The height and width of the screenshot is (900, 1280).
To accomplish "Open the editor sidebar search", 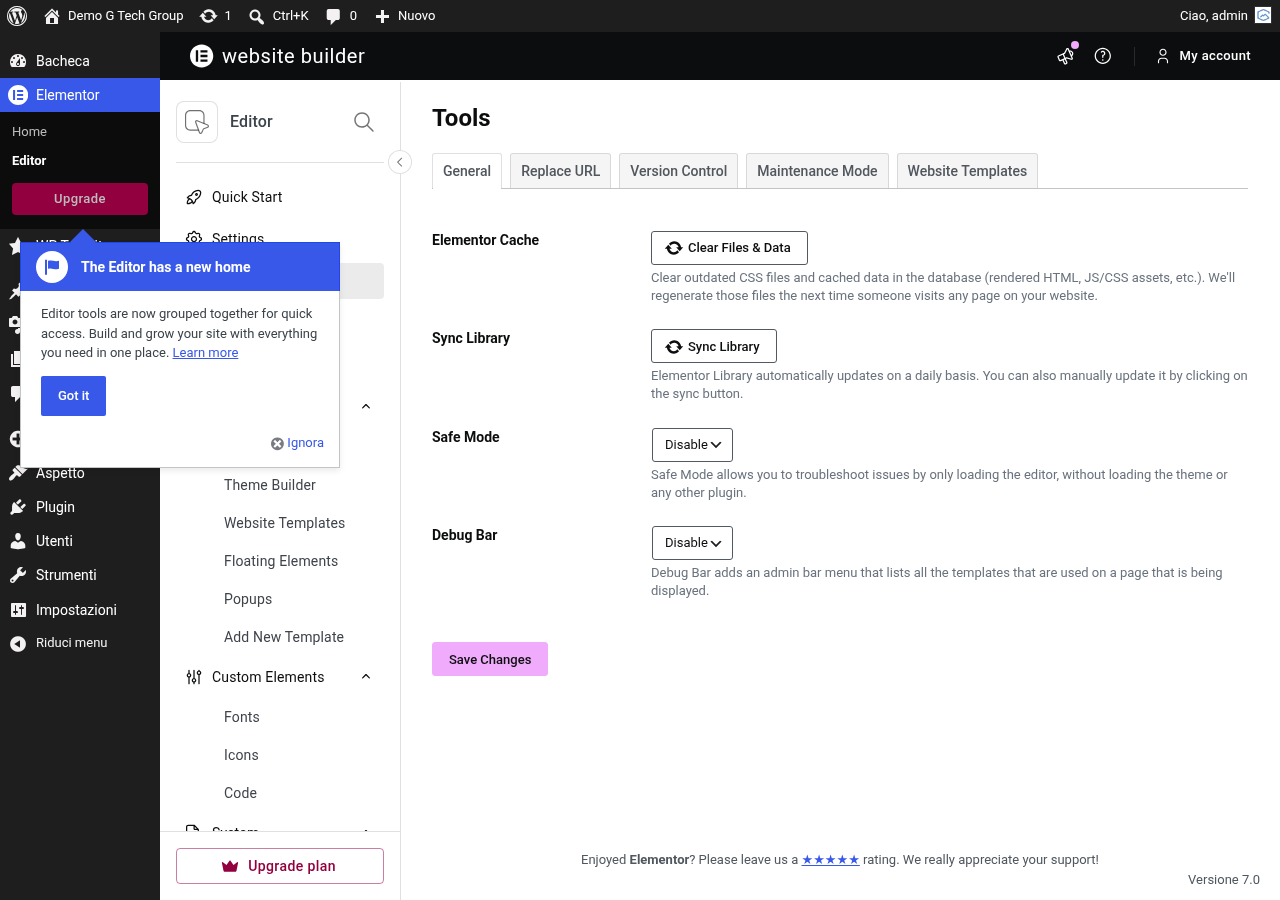I will point(364,122).
